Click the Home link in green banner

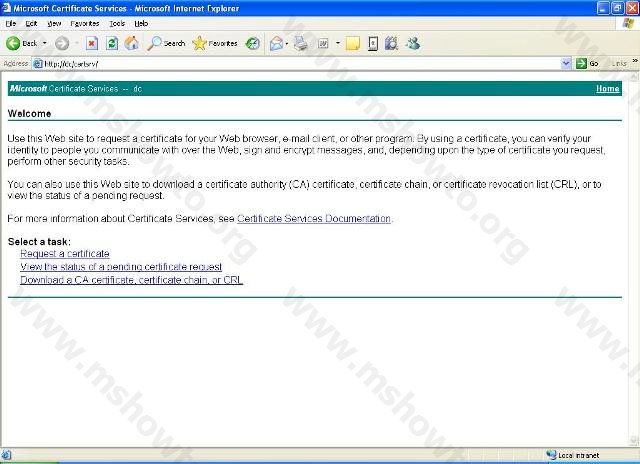pyautogui.click(x=607, y=89)
